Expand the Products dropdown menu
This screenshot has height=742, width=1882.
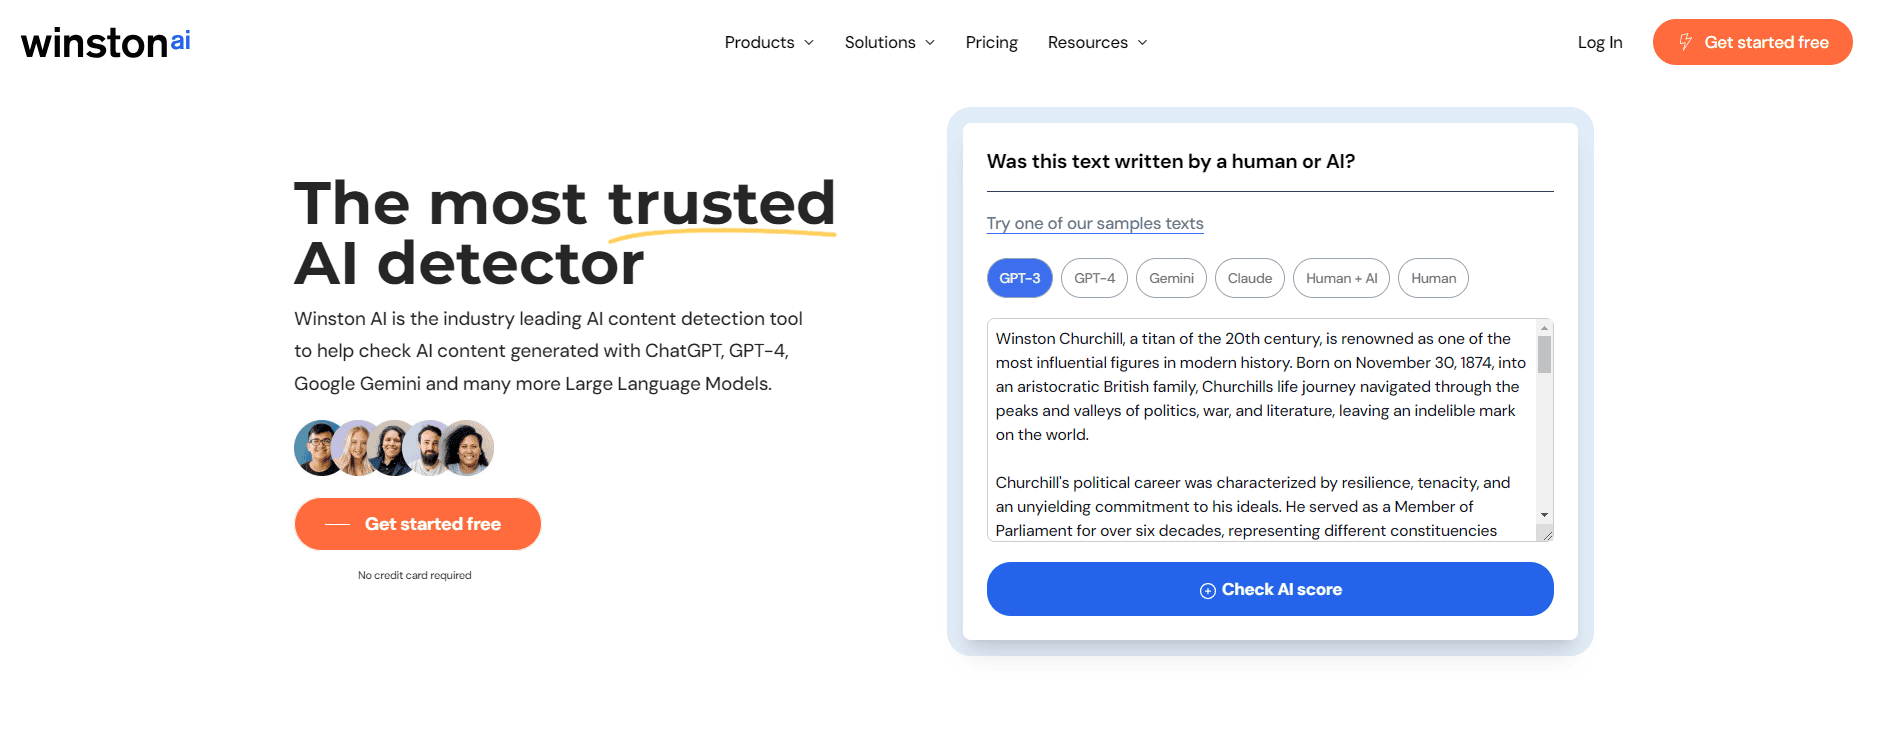coord(768,42)
